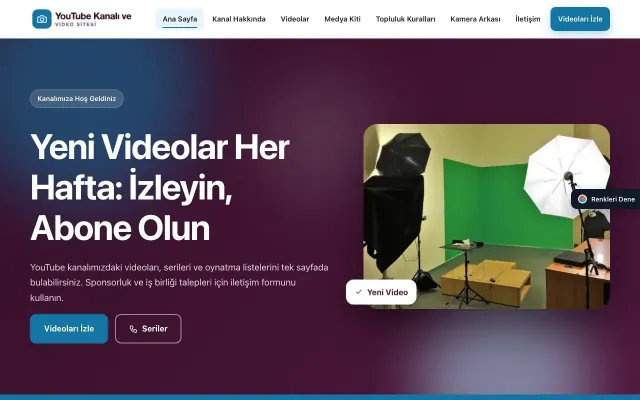The height and width of the screenshot is (400, 640).
Task: Open the İletişim nav link
Action: coord(527,19)
